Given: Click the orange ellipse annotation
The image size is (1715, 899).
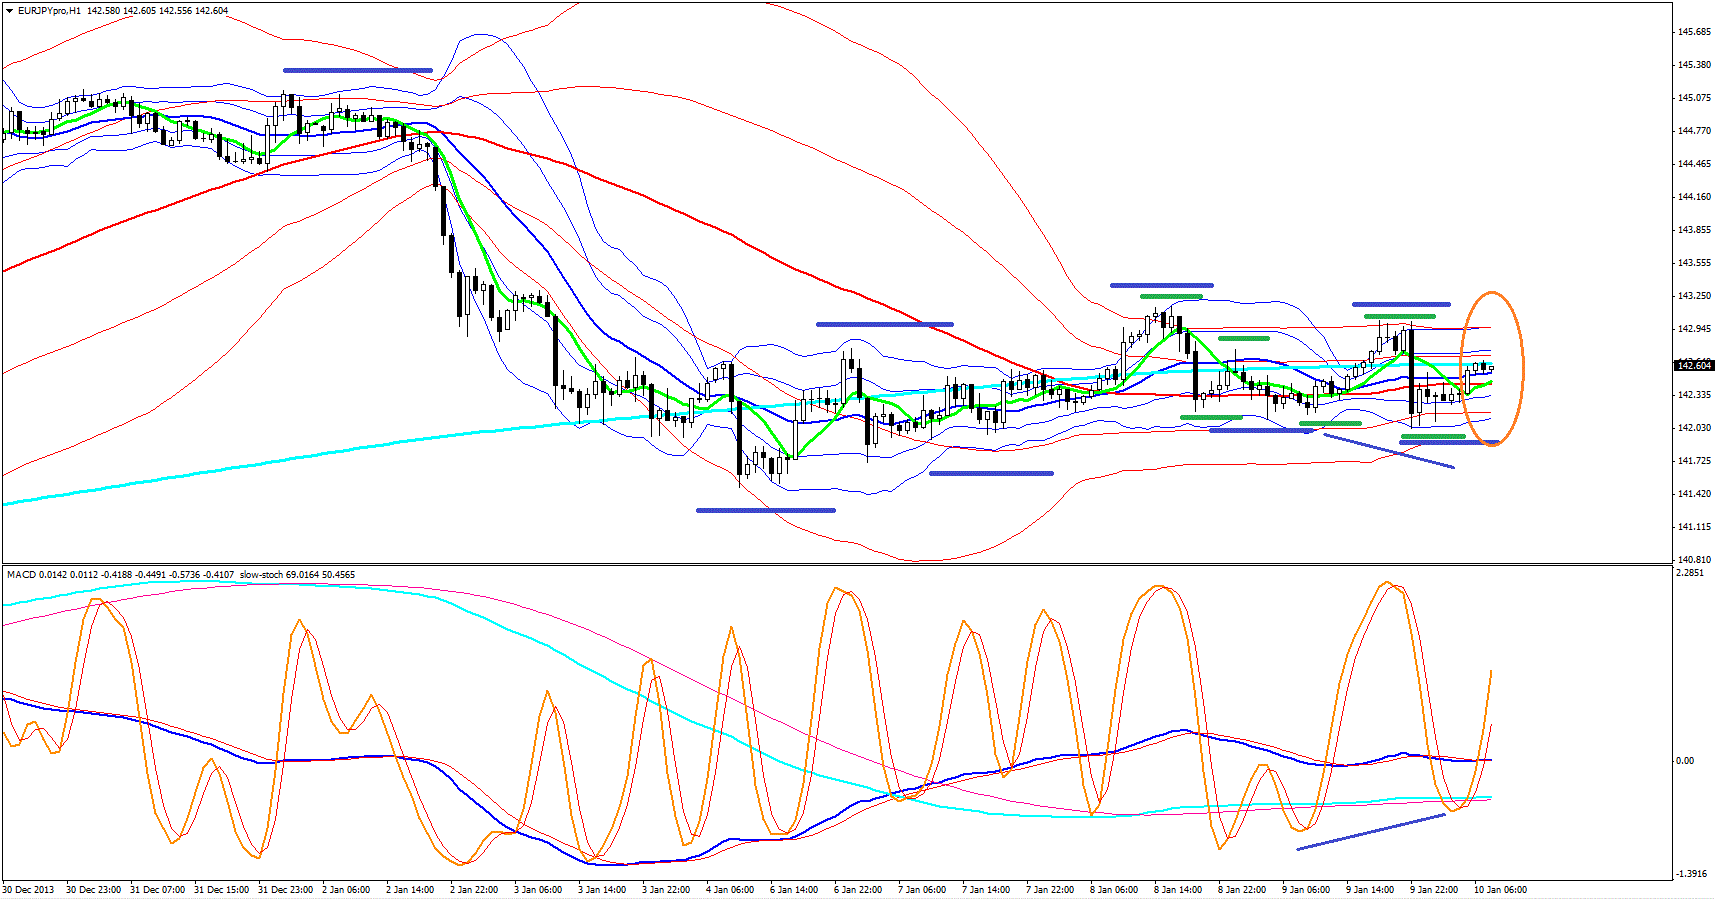Looking at the screenshot, I should (x=1522, y=368).
